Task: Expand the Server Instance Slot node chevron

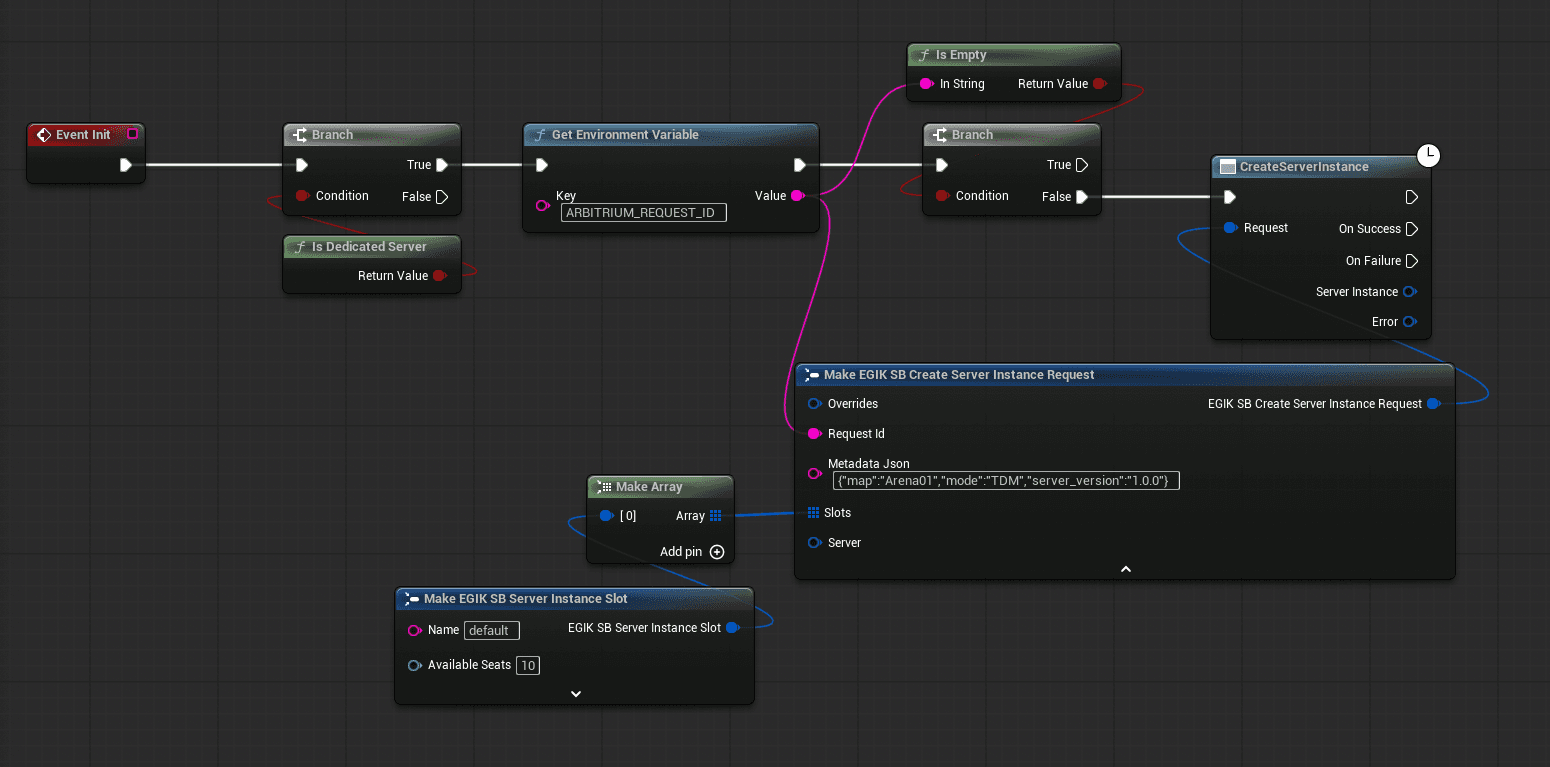Action: 575,693
